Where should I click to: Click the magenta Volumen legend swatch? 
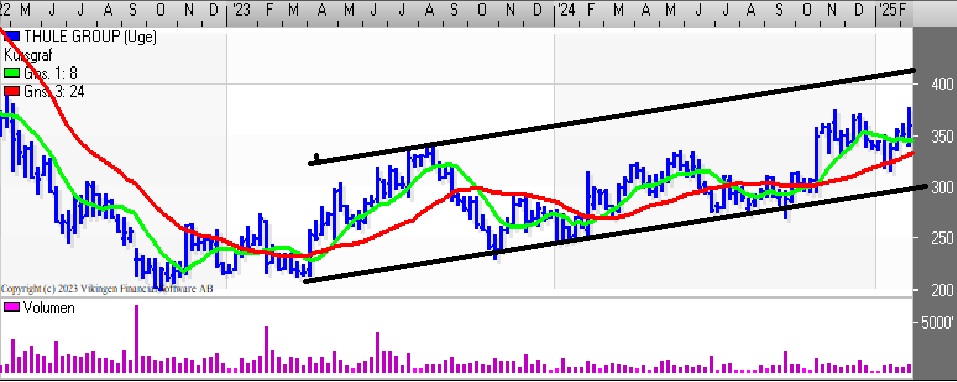12,308
